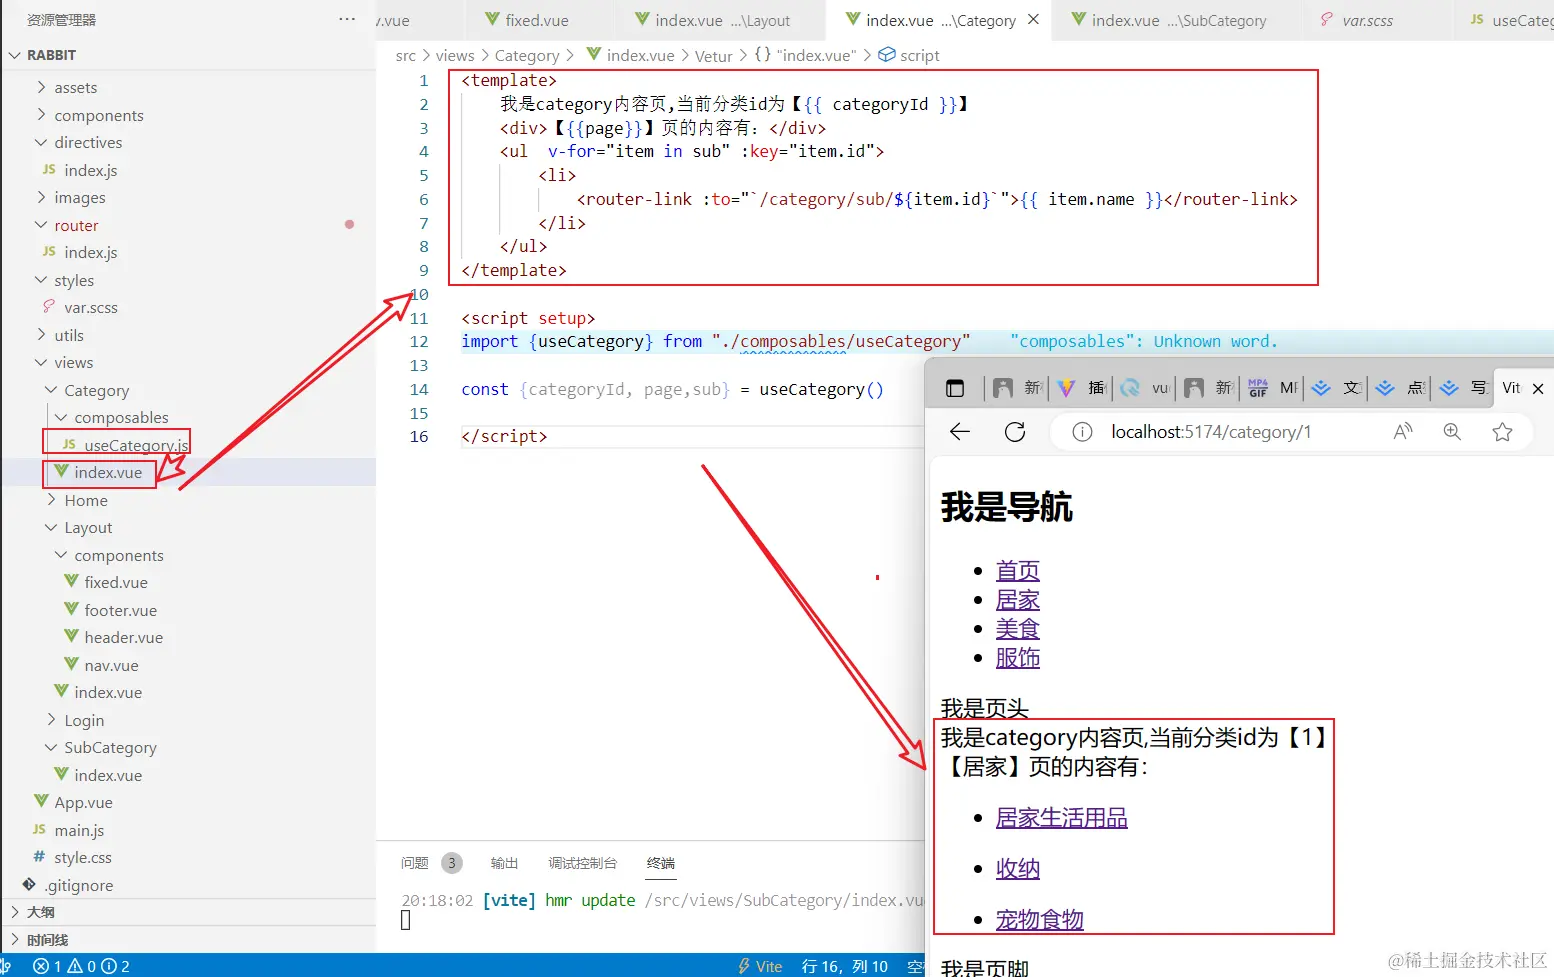Open the explorer panel's three-dot more actions menu
This screenshot has width=1554, height=977.
click(347, 19)
